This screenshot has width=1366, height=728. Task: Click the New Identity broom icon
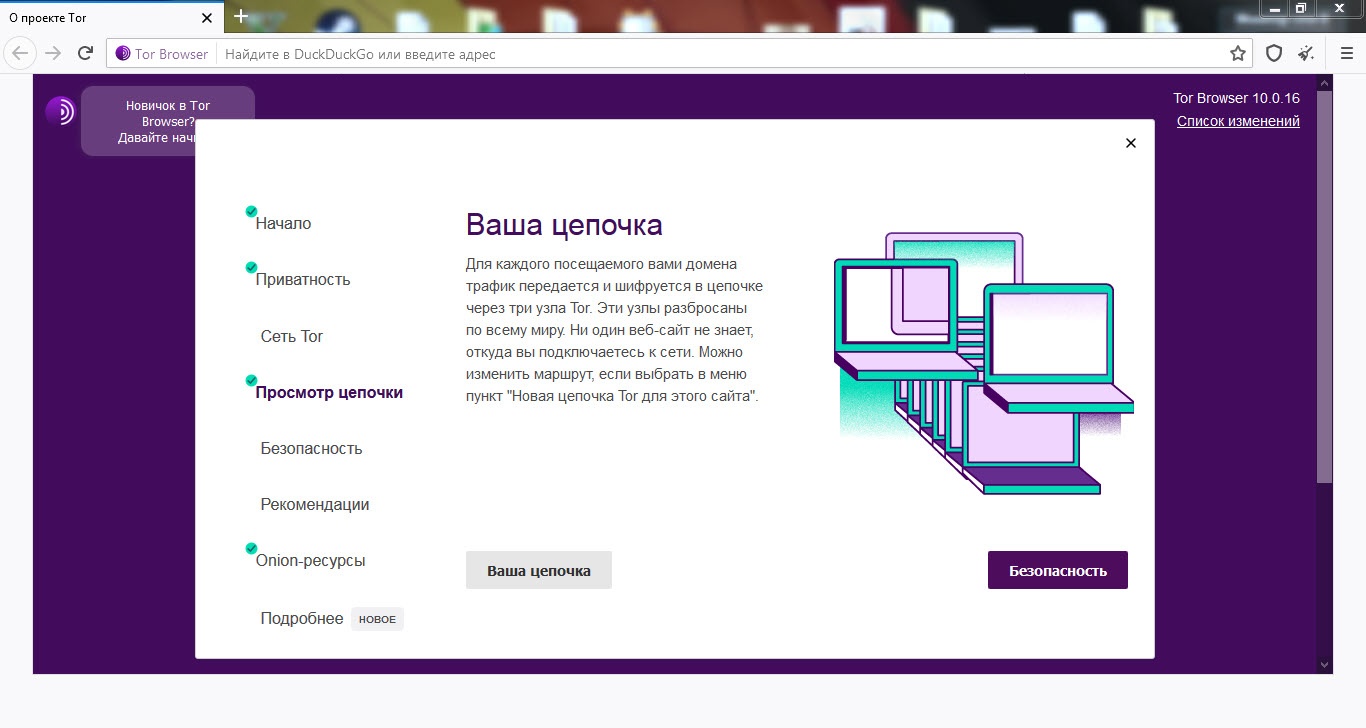1306,52
